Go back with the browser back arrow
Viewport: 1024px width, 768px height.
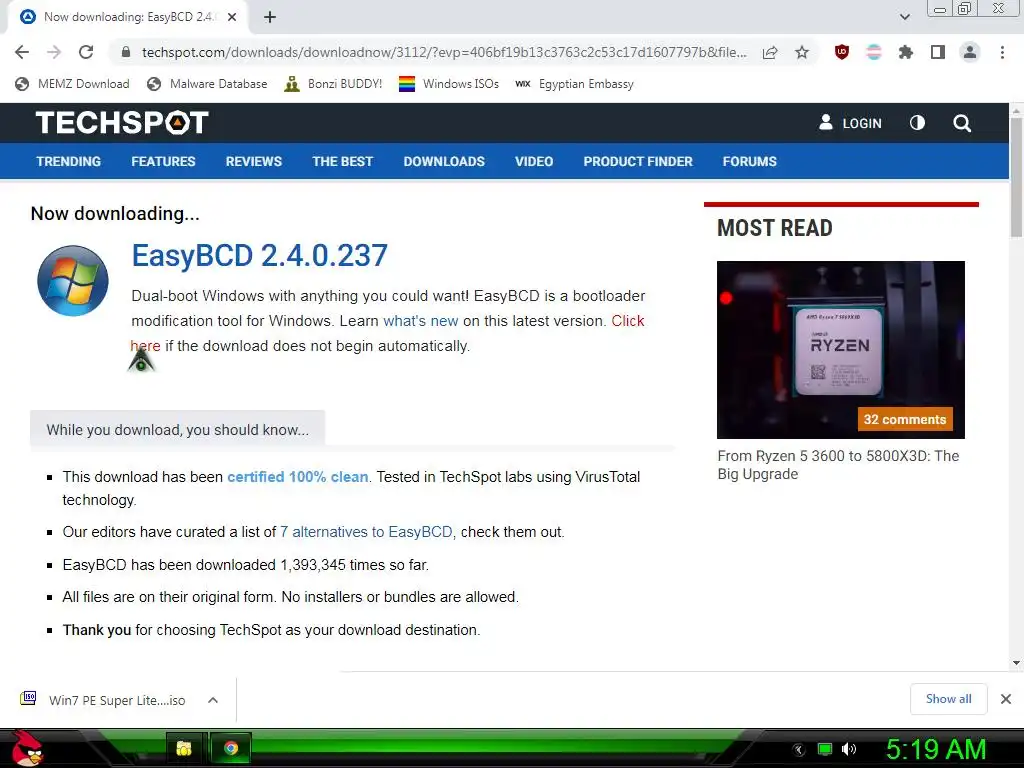(22, 52)
